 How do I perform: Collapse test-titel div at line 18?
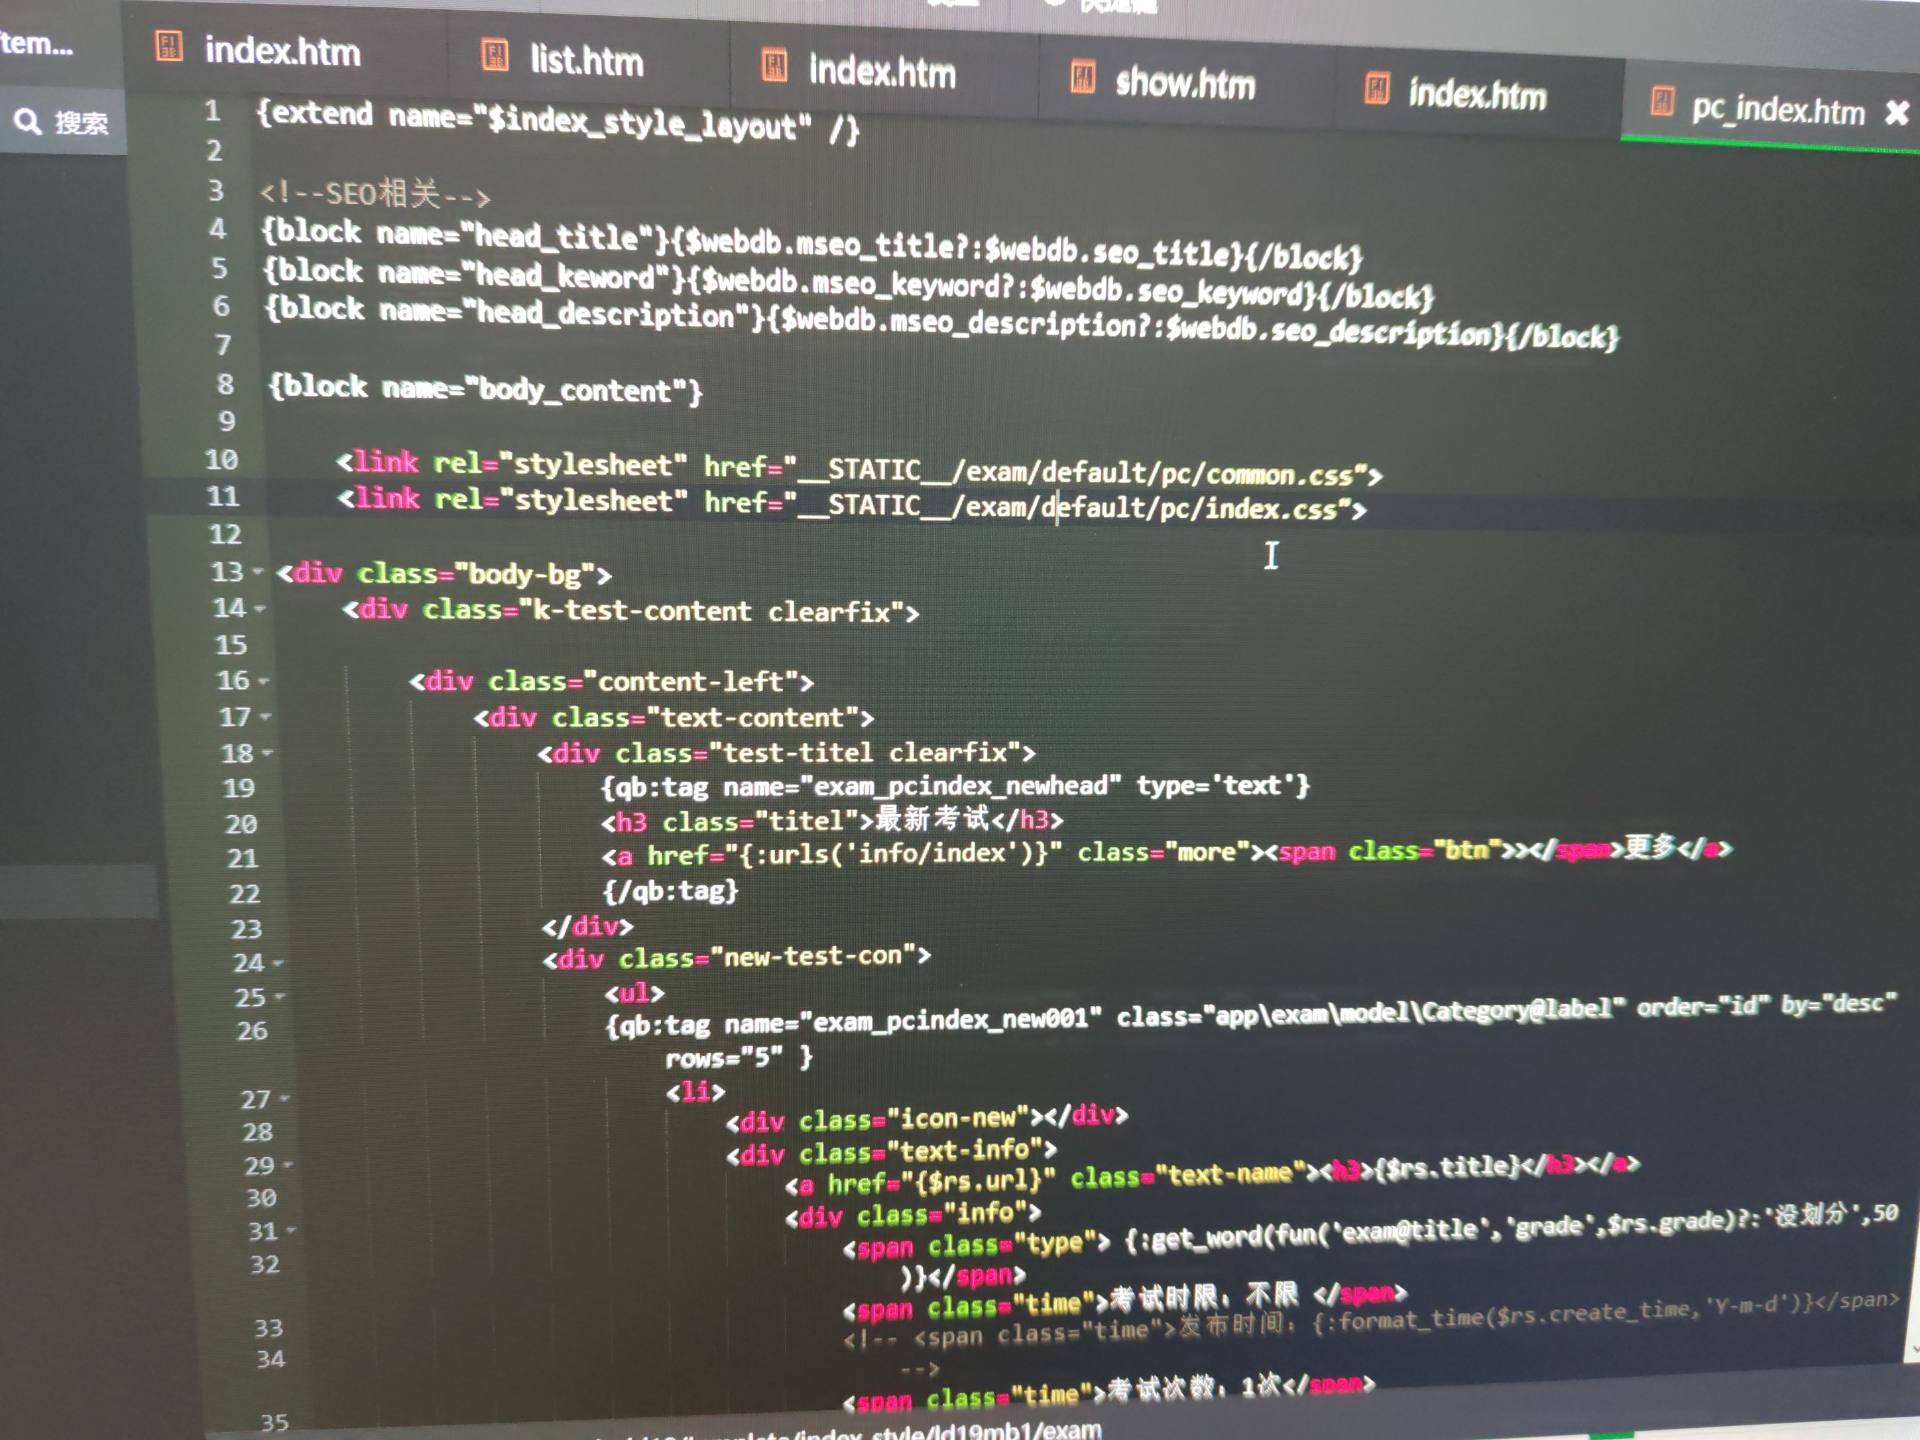click(268, 752)
